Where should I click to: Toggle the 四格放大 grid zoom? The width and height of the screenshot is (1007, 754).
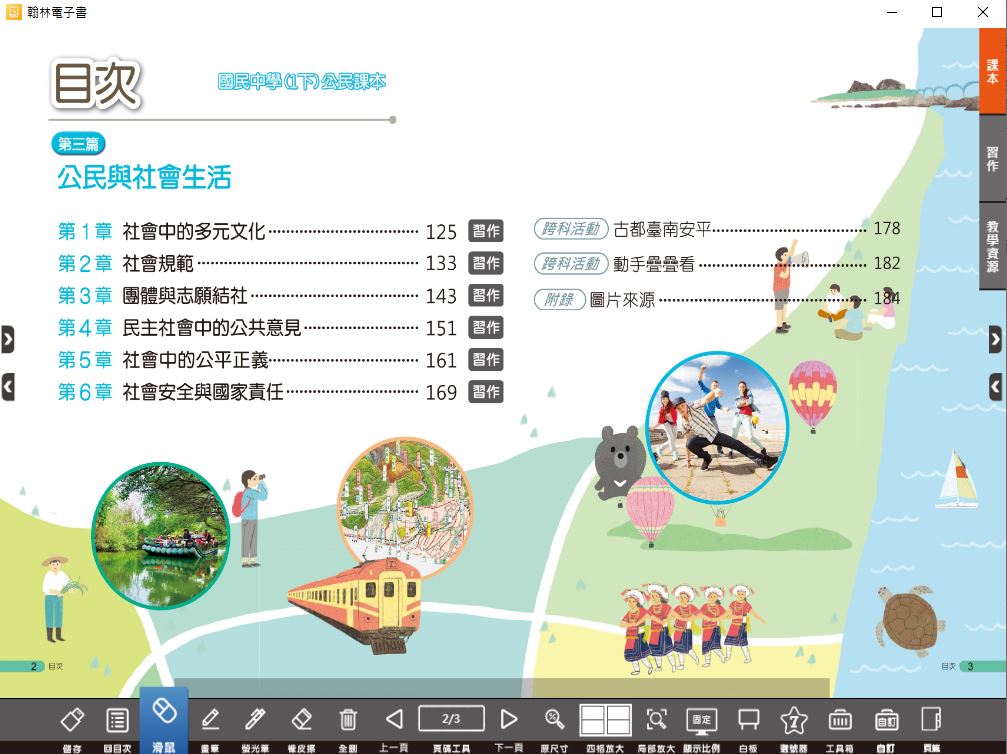606,720
